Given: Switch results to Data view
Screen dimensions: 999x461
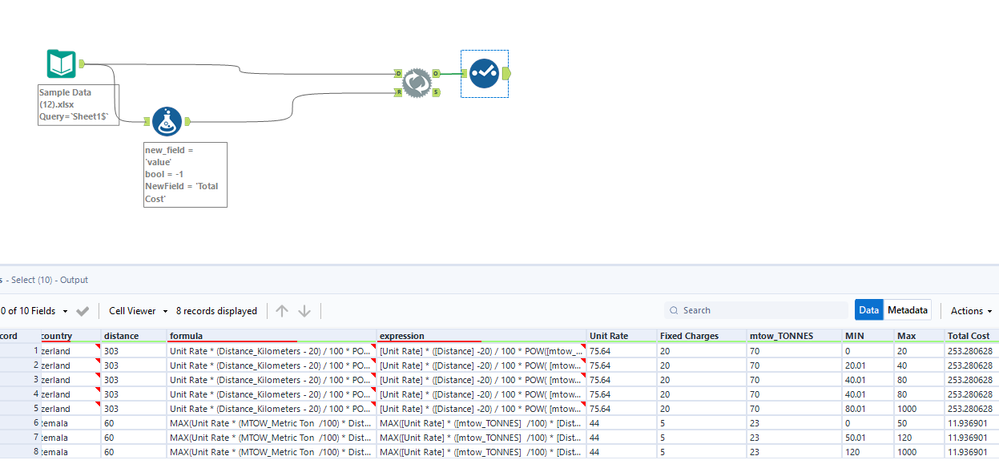Looking at the screenshot, I should point(869,310).
